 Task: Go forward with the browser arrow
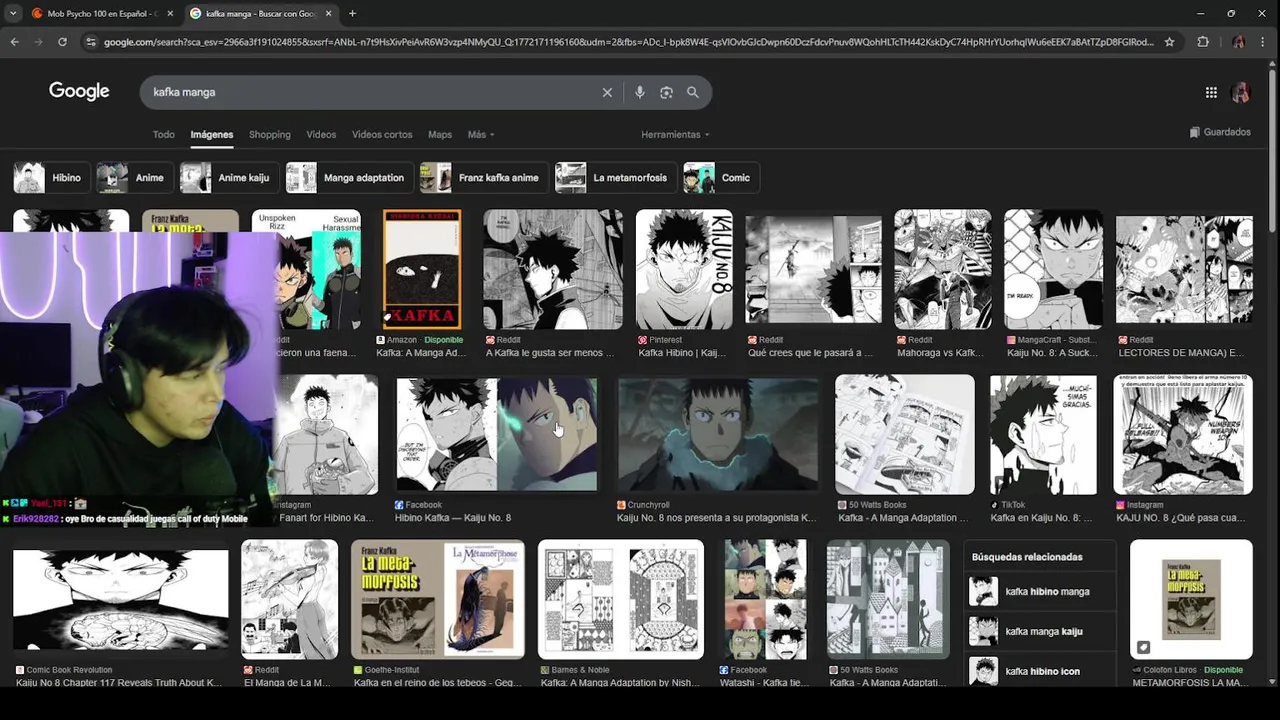point(38,42)
